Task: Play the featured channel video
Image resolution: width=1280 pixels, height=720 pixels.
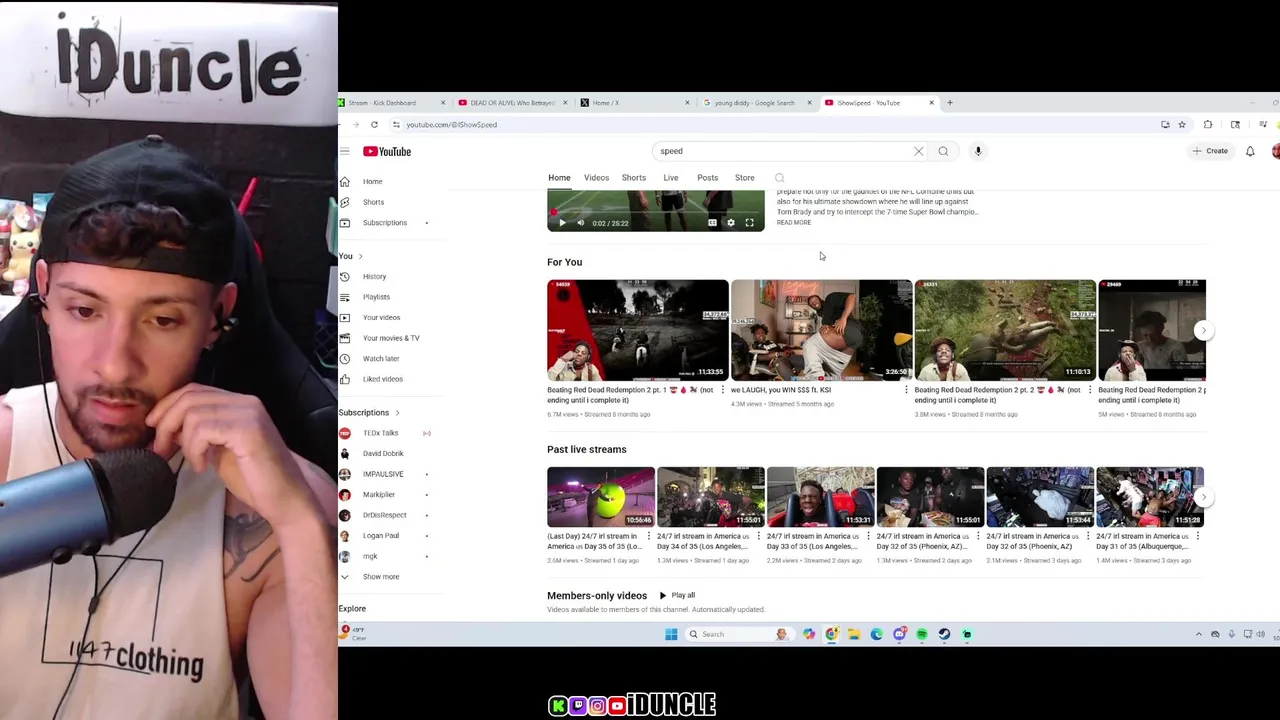Action: tap(562, 223)
